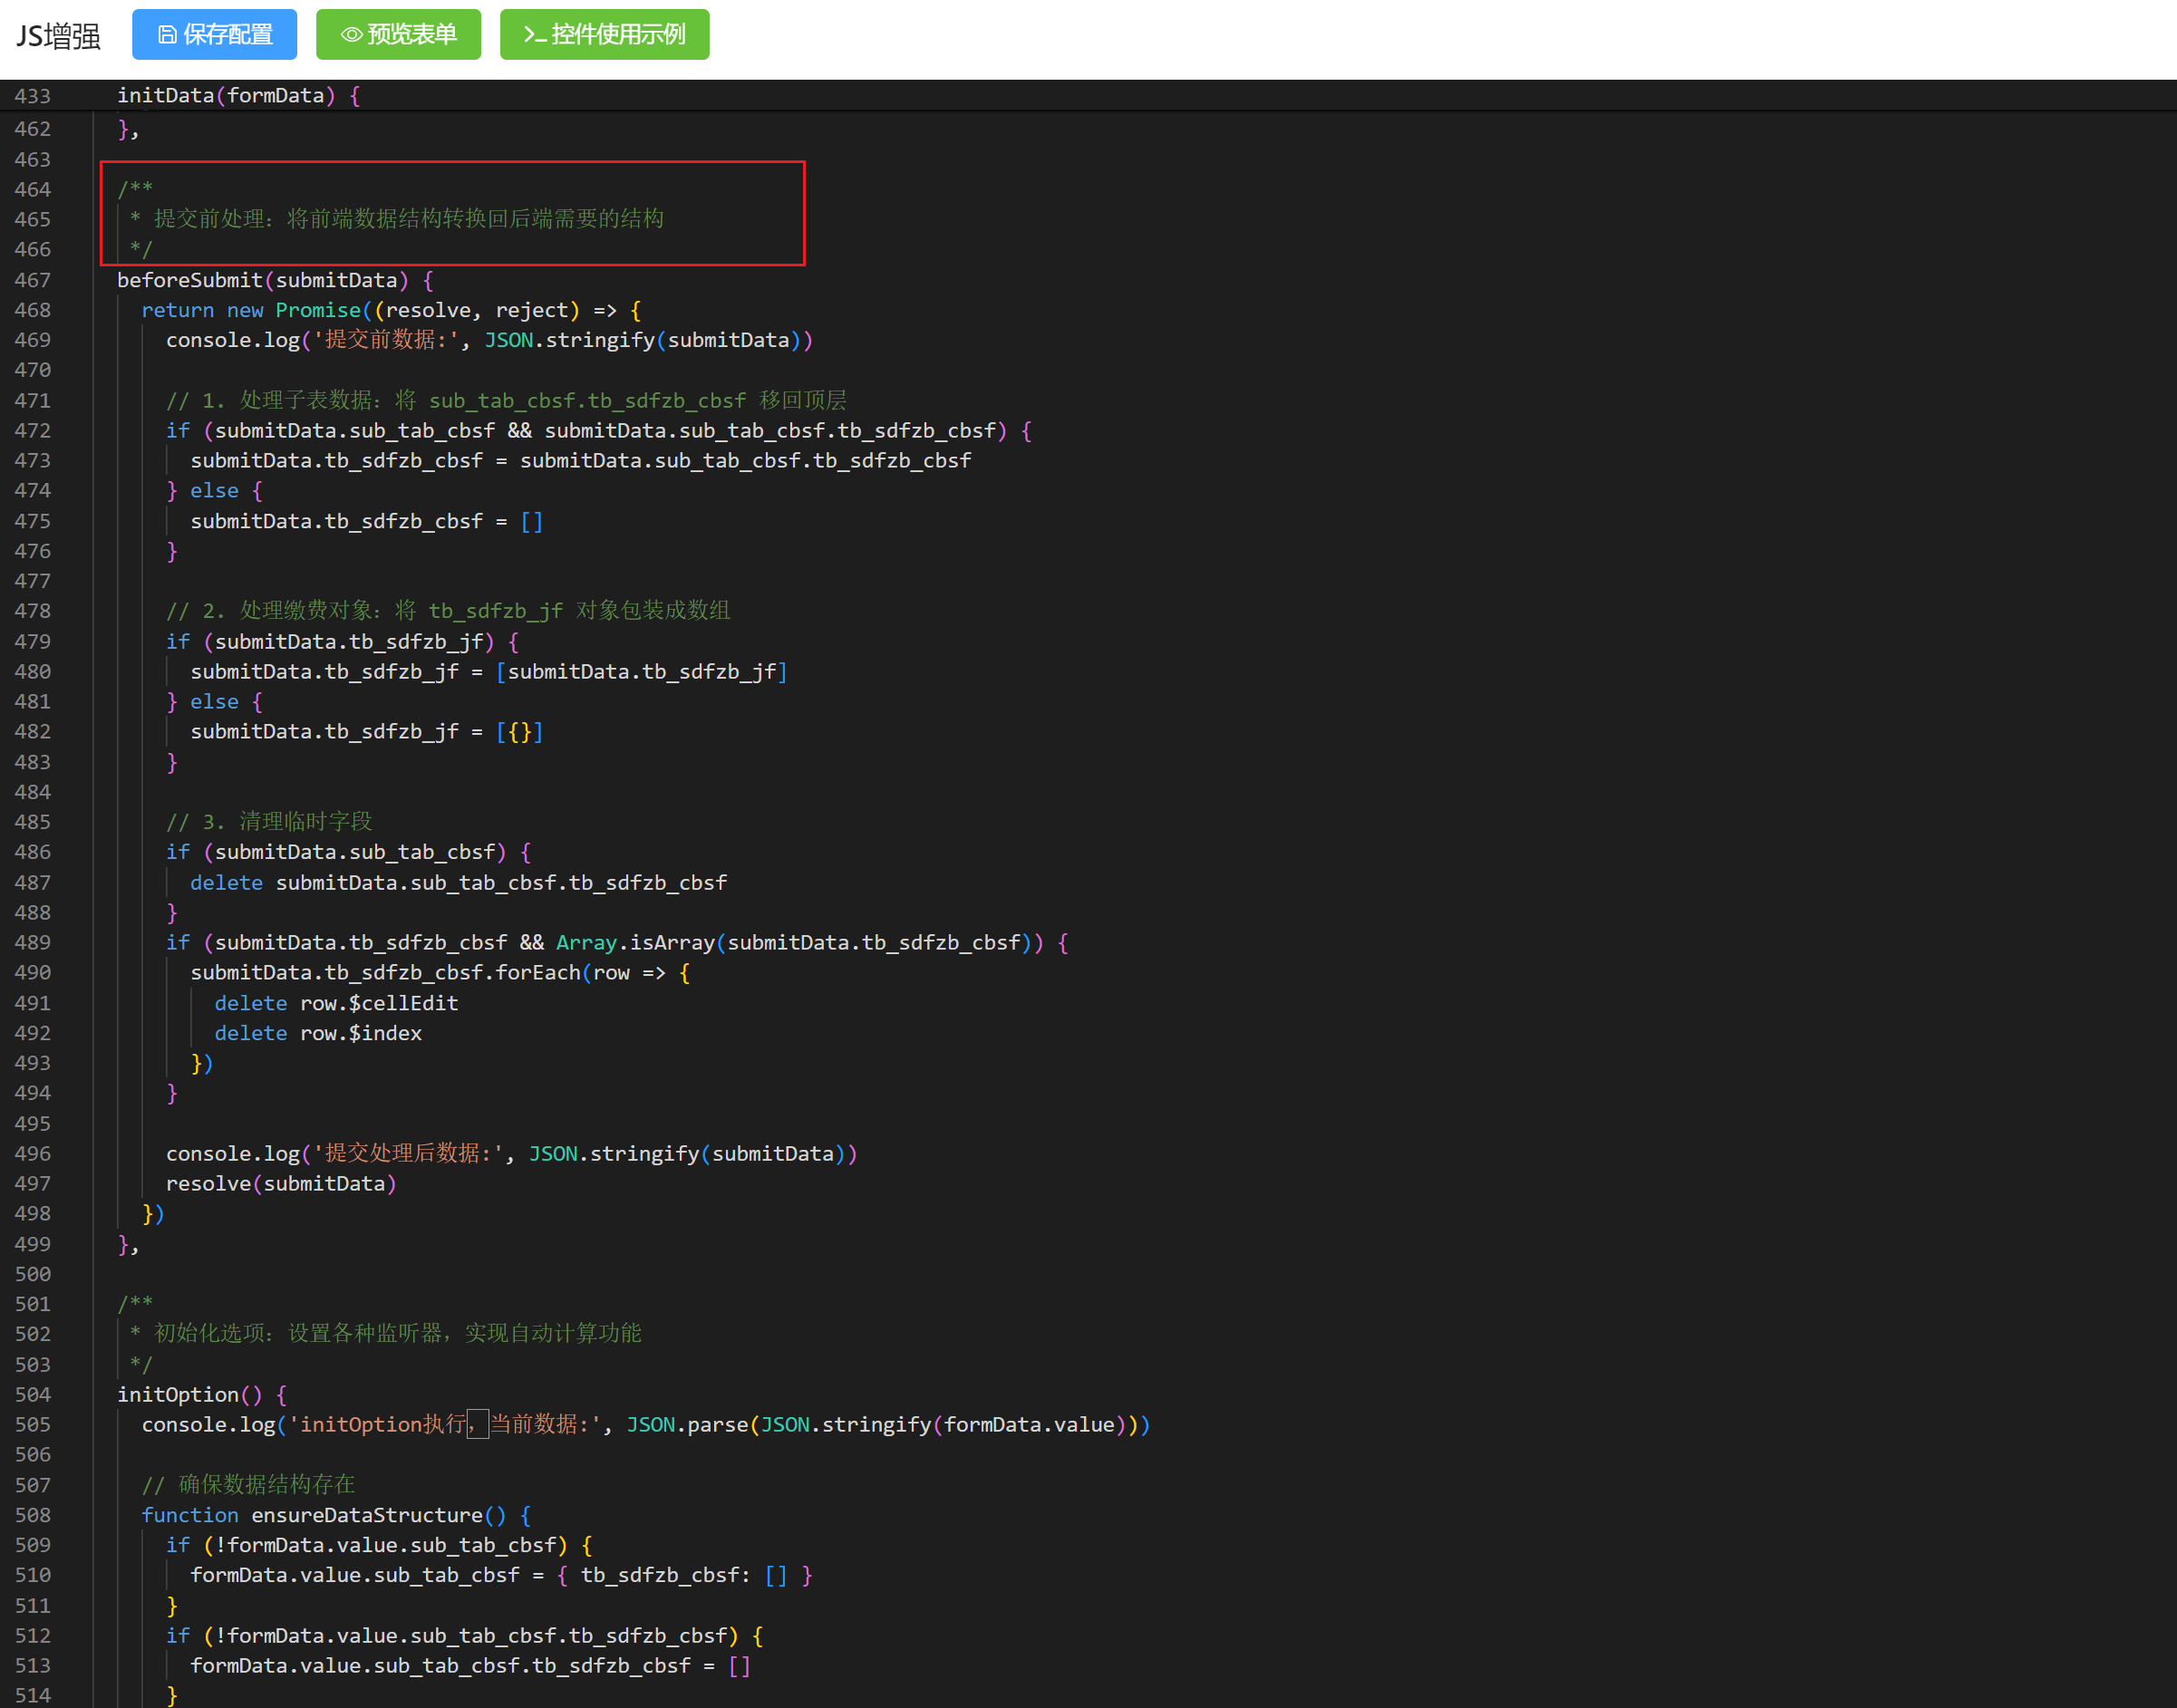Click the Array.isArray call on line 489
The width and height of the screenshot is (2177, 1708).
click(635, 942)
